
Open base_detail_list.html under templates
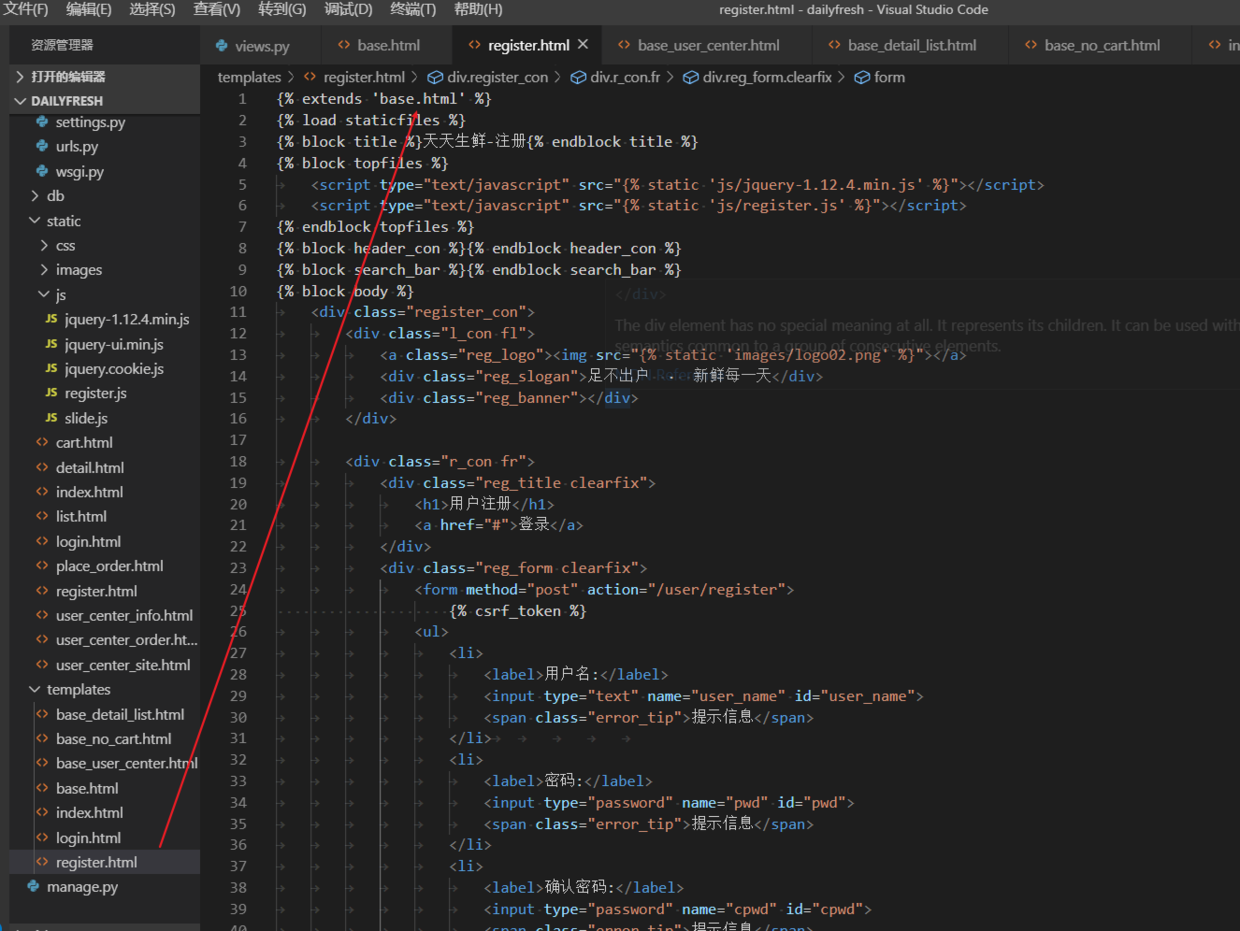coord(104,714)
